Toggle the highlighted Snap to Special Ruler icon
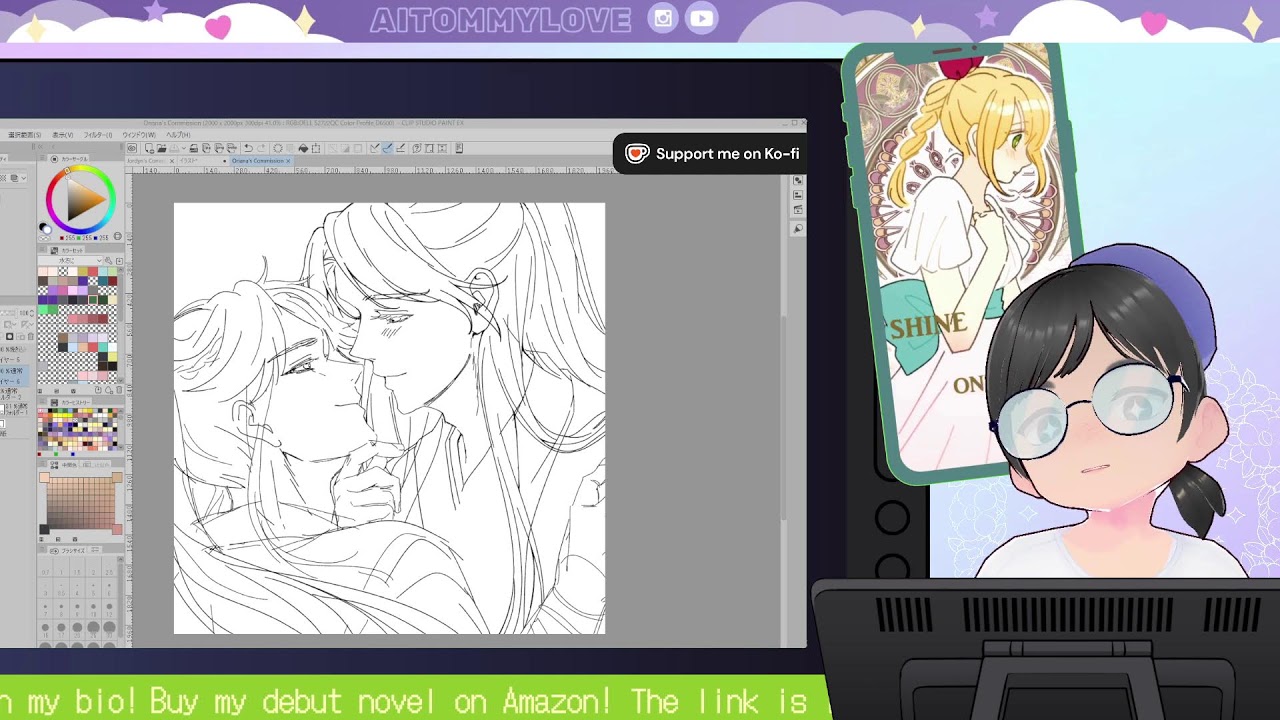 387,148
